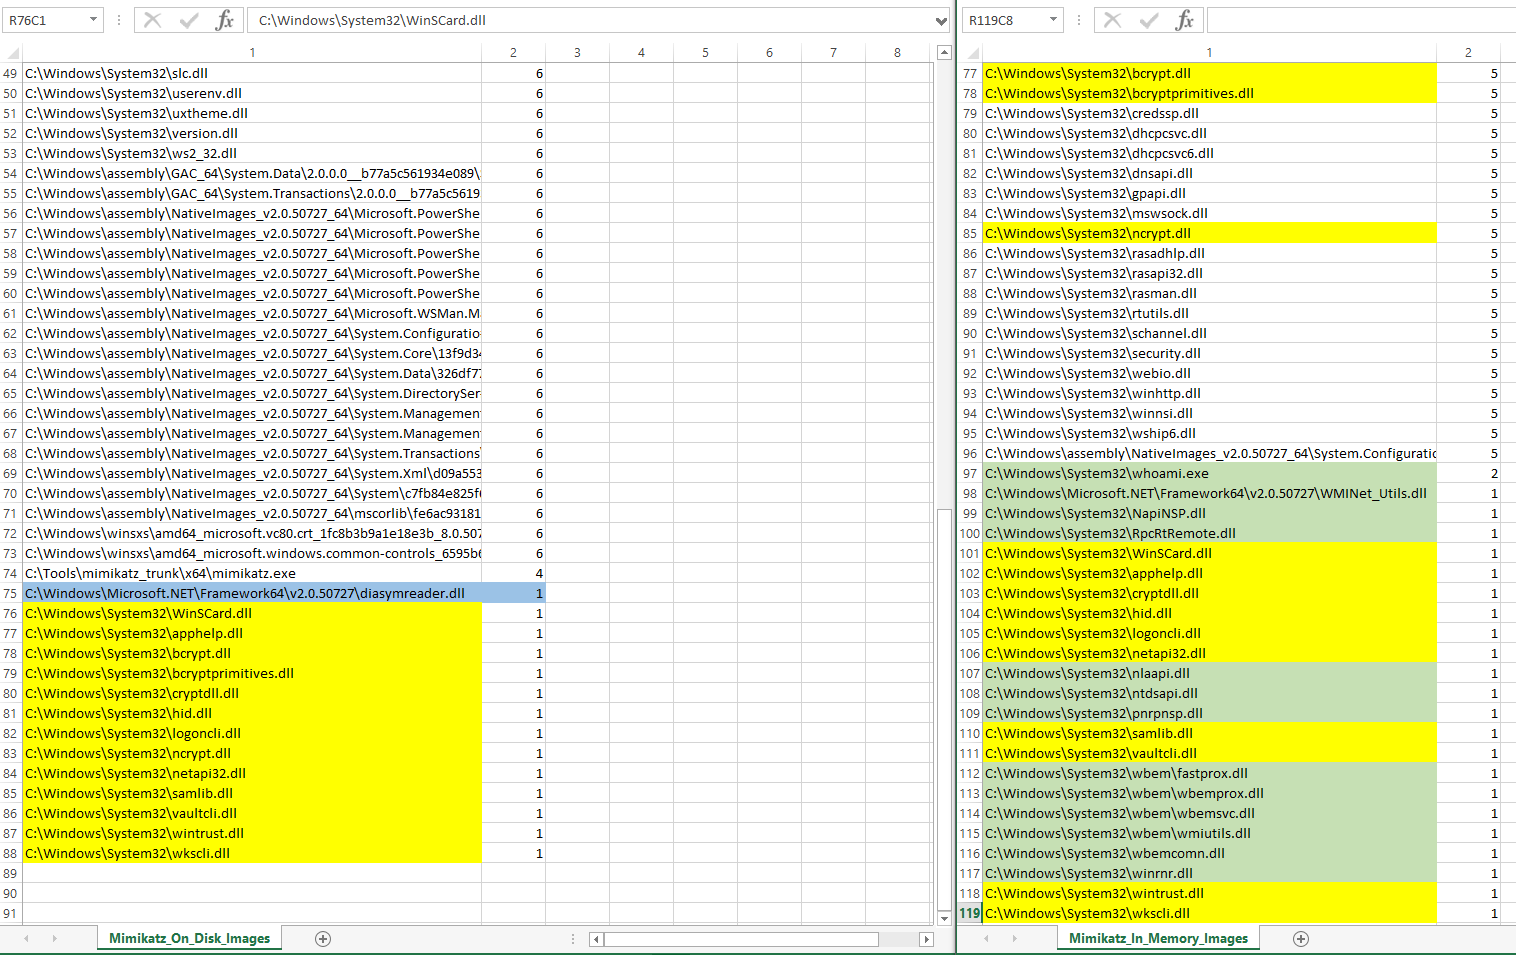This screenshot has width=1516, height=955.
Task: Select ncrypt.dll cell in right pane
Action: [1209, 233]
